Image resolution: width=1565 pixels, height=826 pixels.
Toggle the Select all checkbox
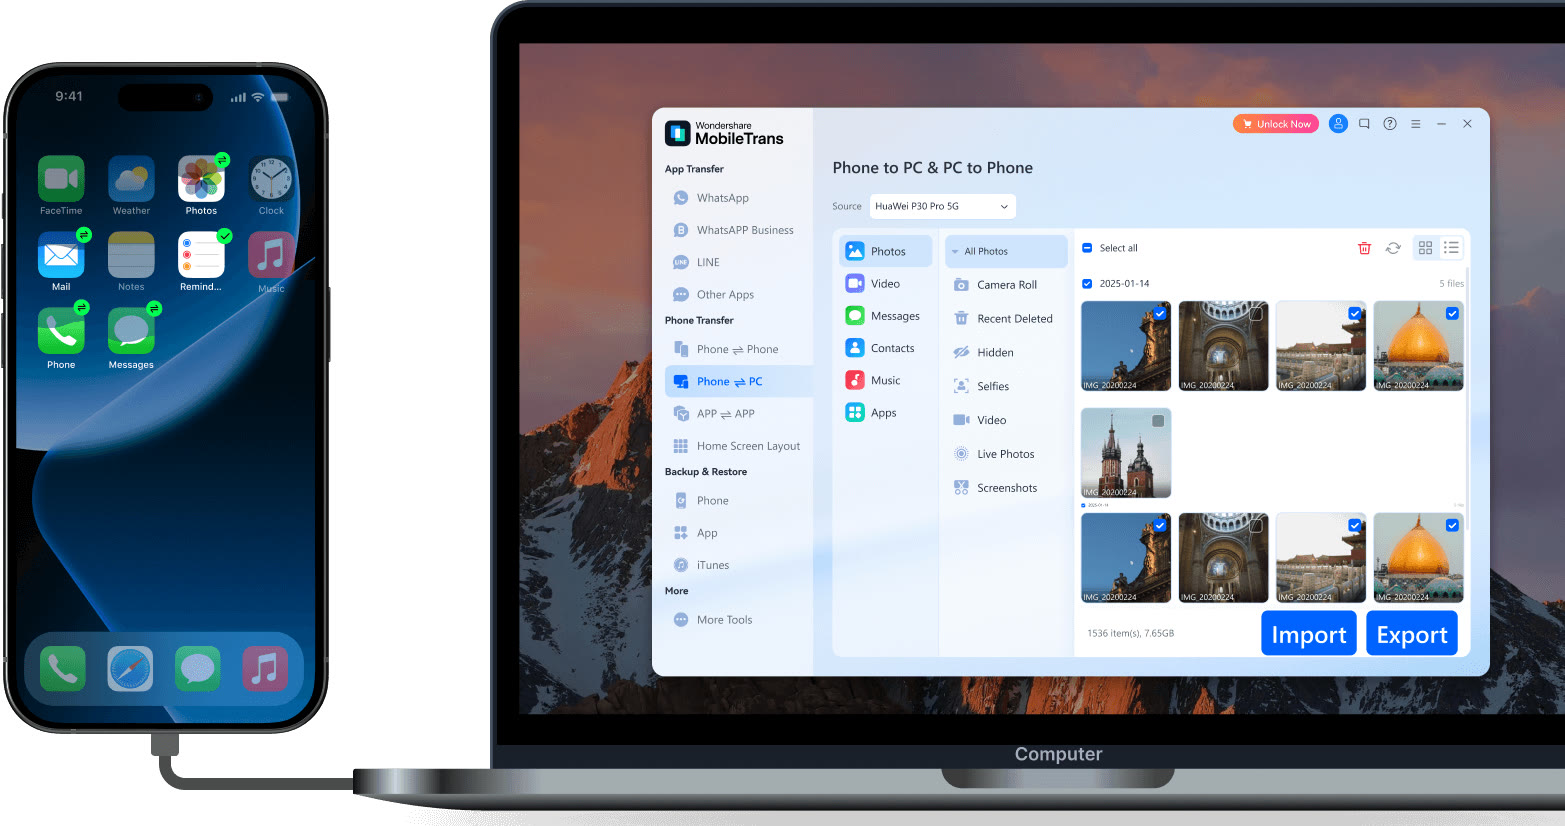pos(1087,248)
